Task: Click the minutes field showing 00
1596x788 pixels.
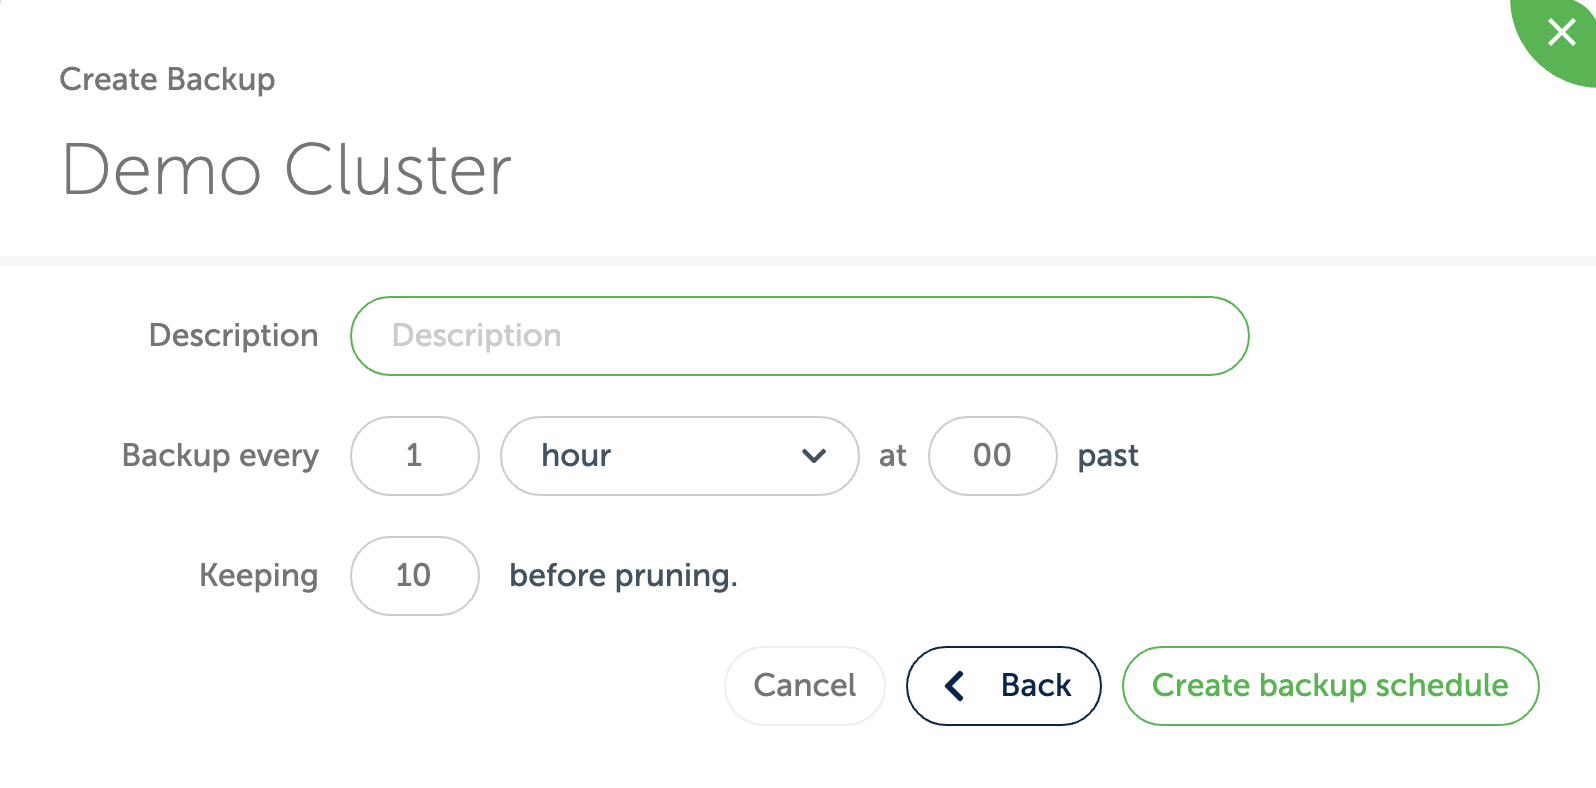Action: tap(992, 456)
